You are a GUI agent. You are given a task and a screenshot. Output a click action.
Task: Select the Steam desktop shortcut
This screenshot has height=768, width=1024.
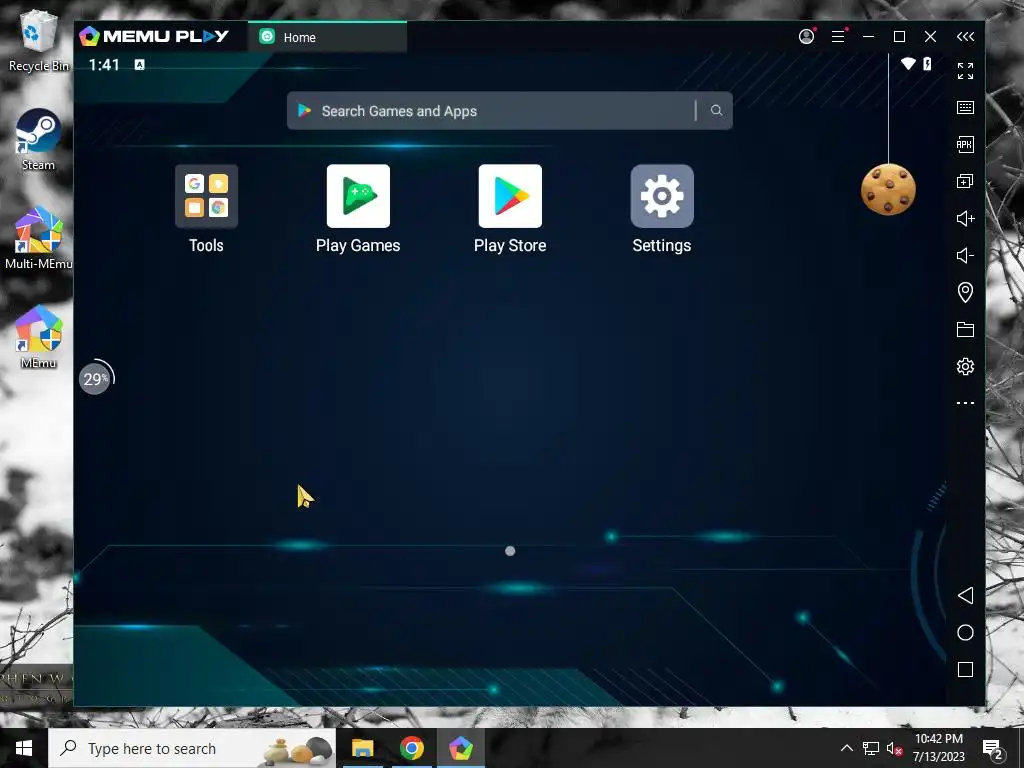pos(39,140)
